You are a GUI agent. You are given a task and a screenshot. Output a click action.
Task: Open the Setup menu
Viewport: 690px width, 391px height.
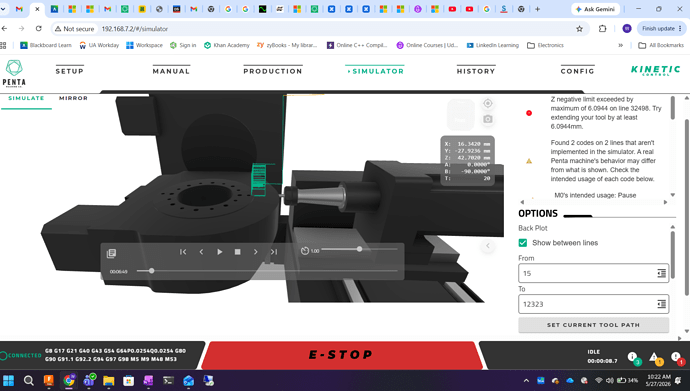click(x=70, y=71)
